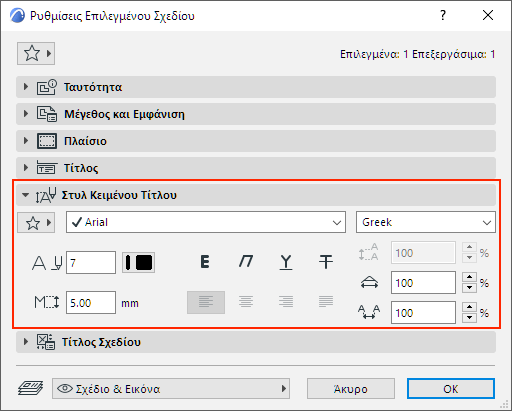The image size is (512, 411).
Task: Expand the Τίτλος panel
Action: [x=256, y=168]
